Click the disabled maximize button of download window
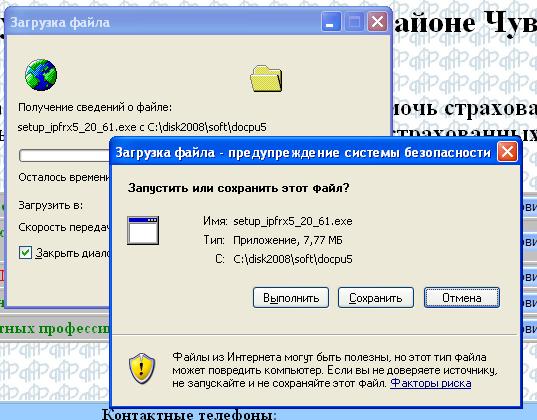Viewport: 537px width, 420px height. (354, 22)
